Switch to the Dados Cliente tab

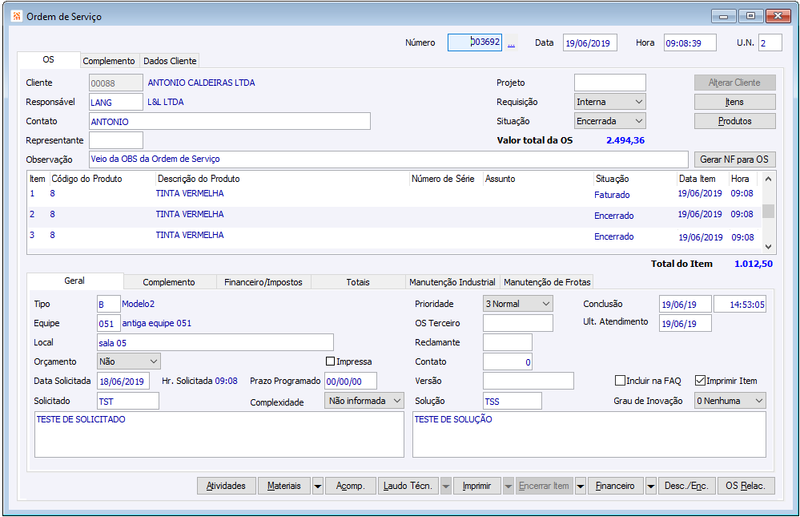point(170,61)
